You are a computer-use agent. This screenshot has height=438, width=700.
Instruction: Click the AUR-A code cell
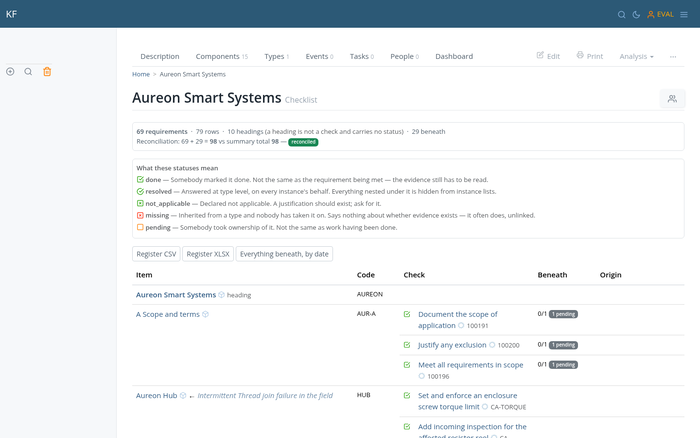click(366, 314)
